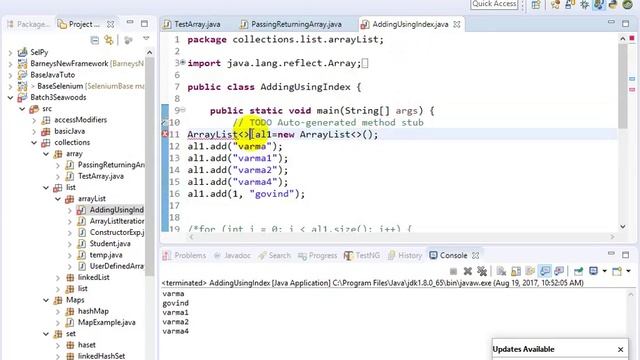The height and width of the screenshot is (360, 640).
Task: Click the Quick Access search field
Action: pos(494,4)
